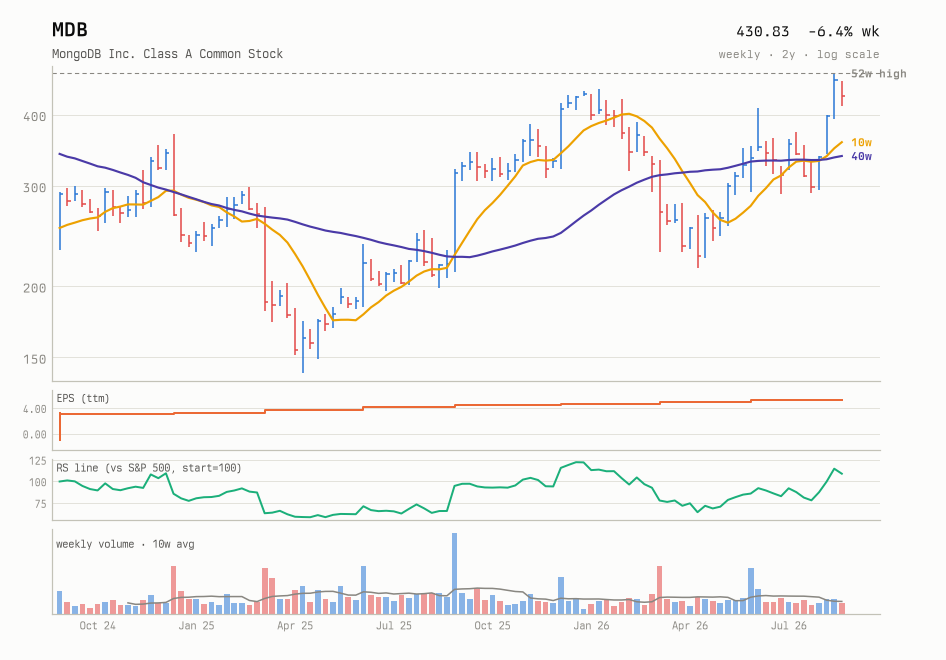Viewport: 946px width, 660px height.
Task: Click the 4.00 EPS axis label
Action: (34, 409)
